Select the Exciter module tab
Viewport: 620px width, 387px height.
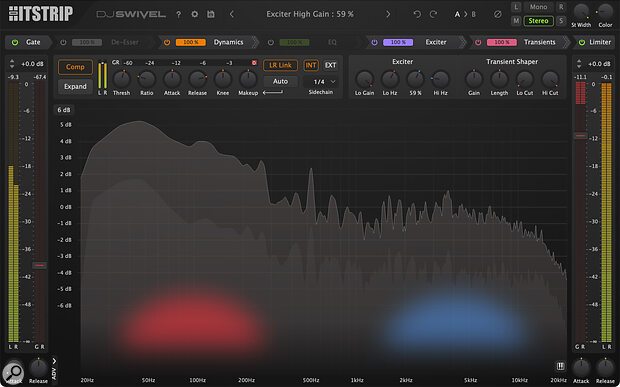436,42
